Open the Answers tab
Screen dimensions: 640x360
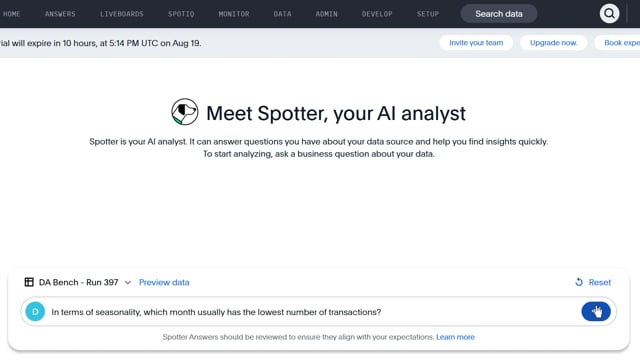point(60,14)
